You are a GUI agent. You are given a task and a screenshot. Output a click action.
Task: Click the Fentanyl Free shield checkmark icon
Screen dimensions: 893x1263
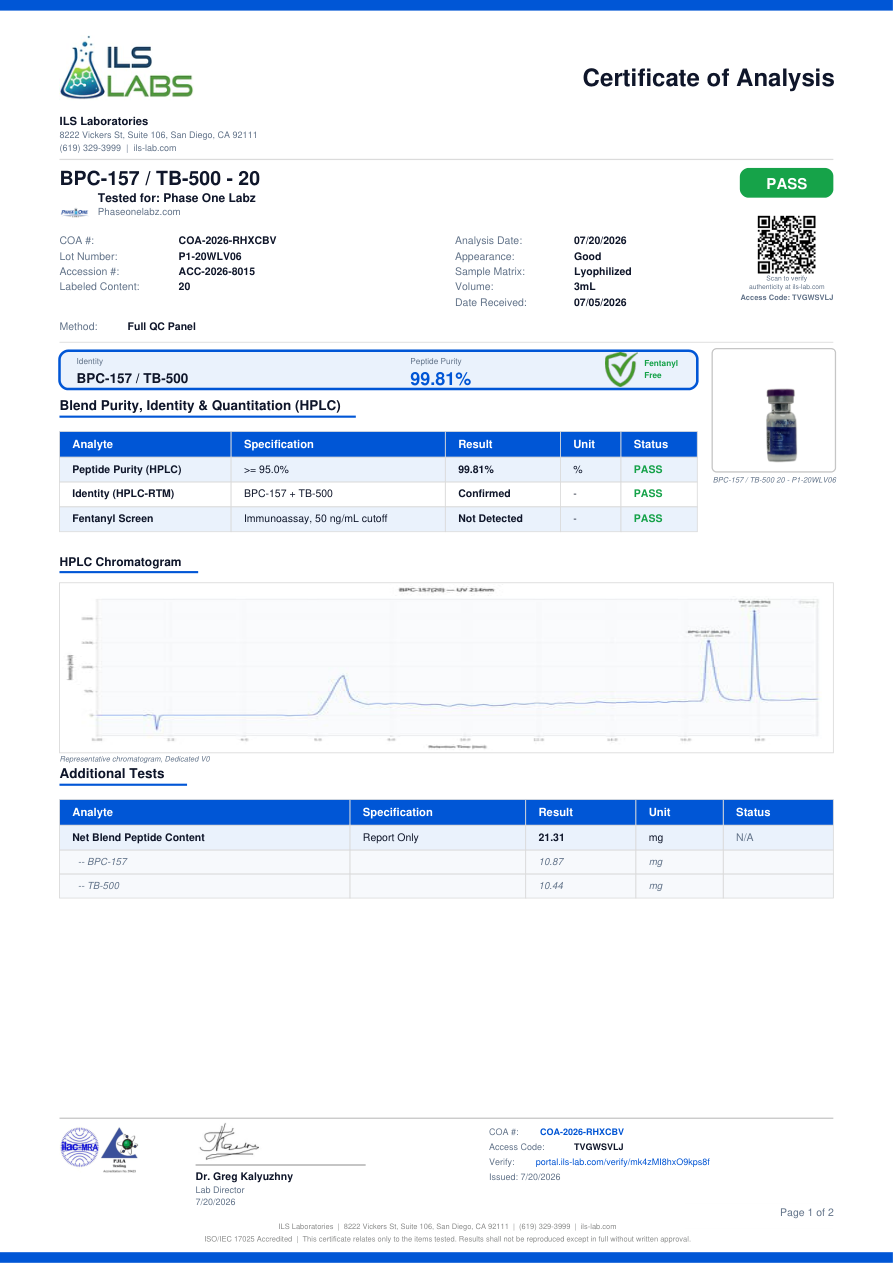coord(620,369)
